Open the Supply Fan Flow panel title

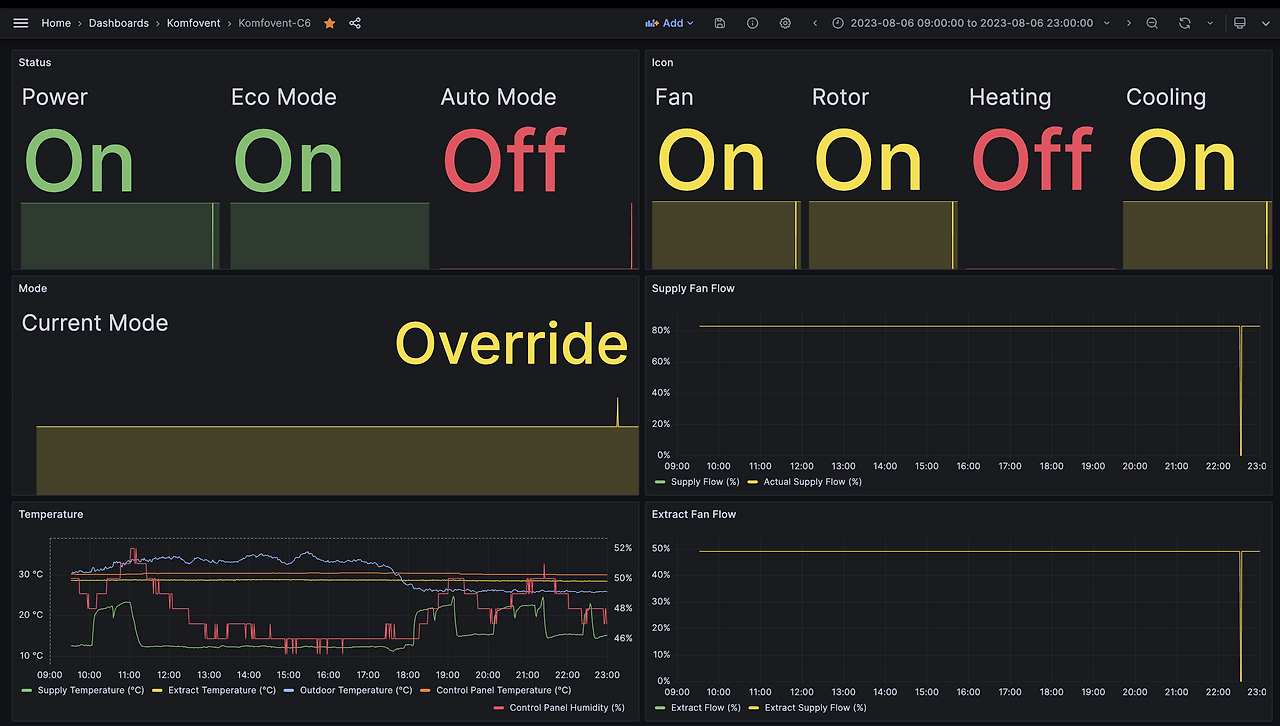coord(693,288)
